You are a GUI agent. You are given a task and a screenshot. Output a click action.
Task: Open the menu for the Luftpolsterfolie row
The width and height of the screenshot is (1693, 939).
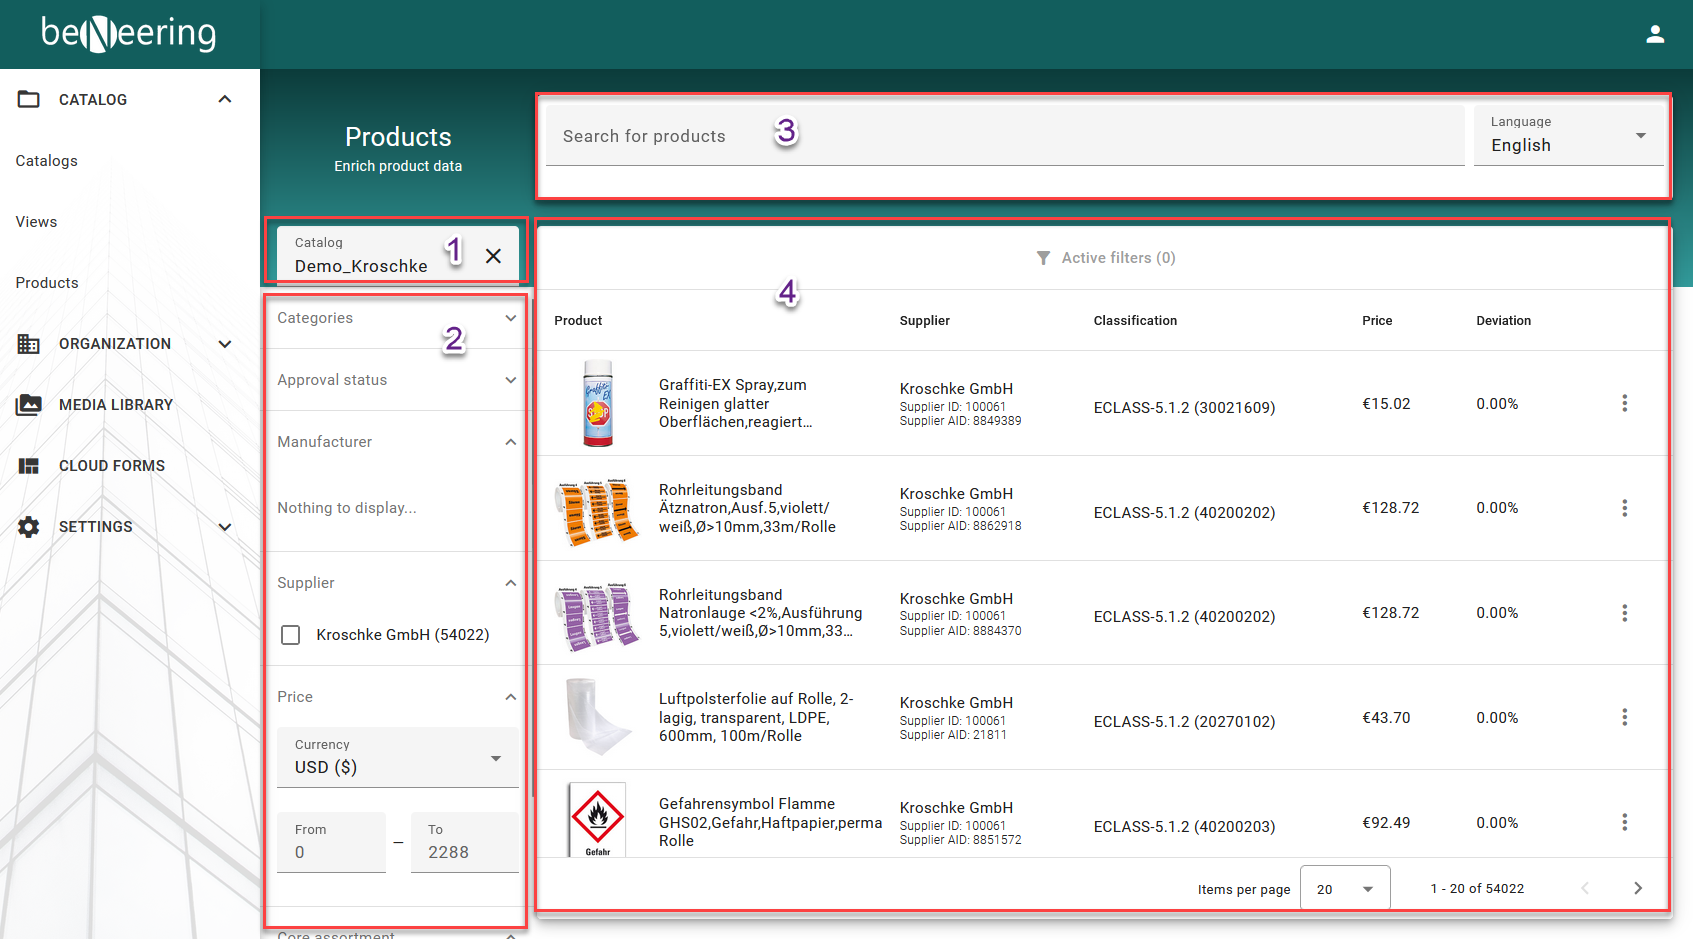[1624, 717]
